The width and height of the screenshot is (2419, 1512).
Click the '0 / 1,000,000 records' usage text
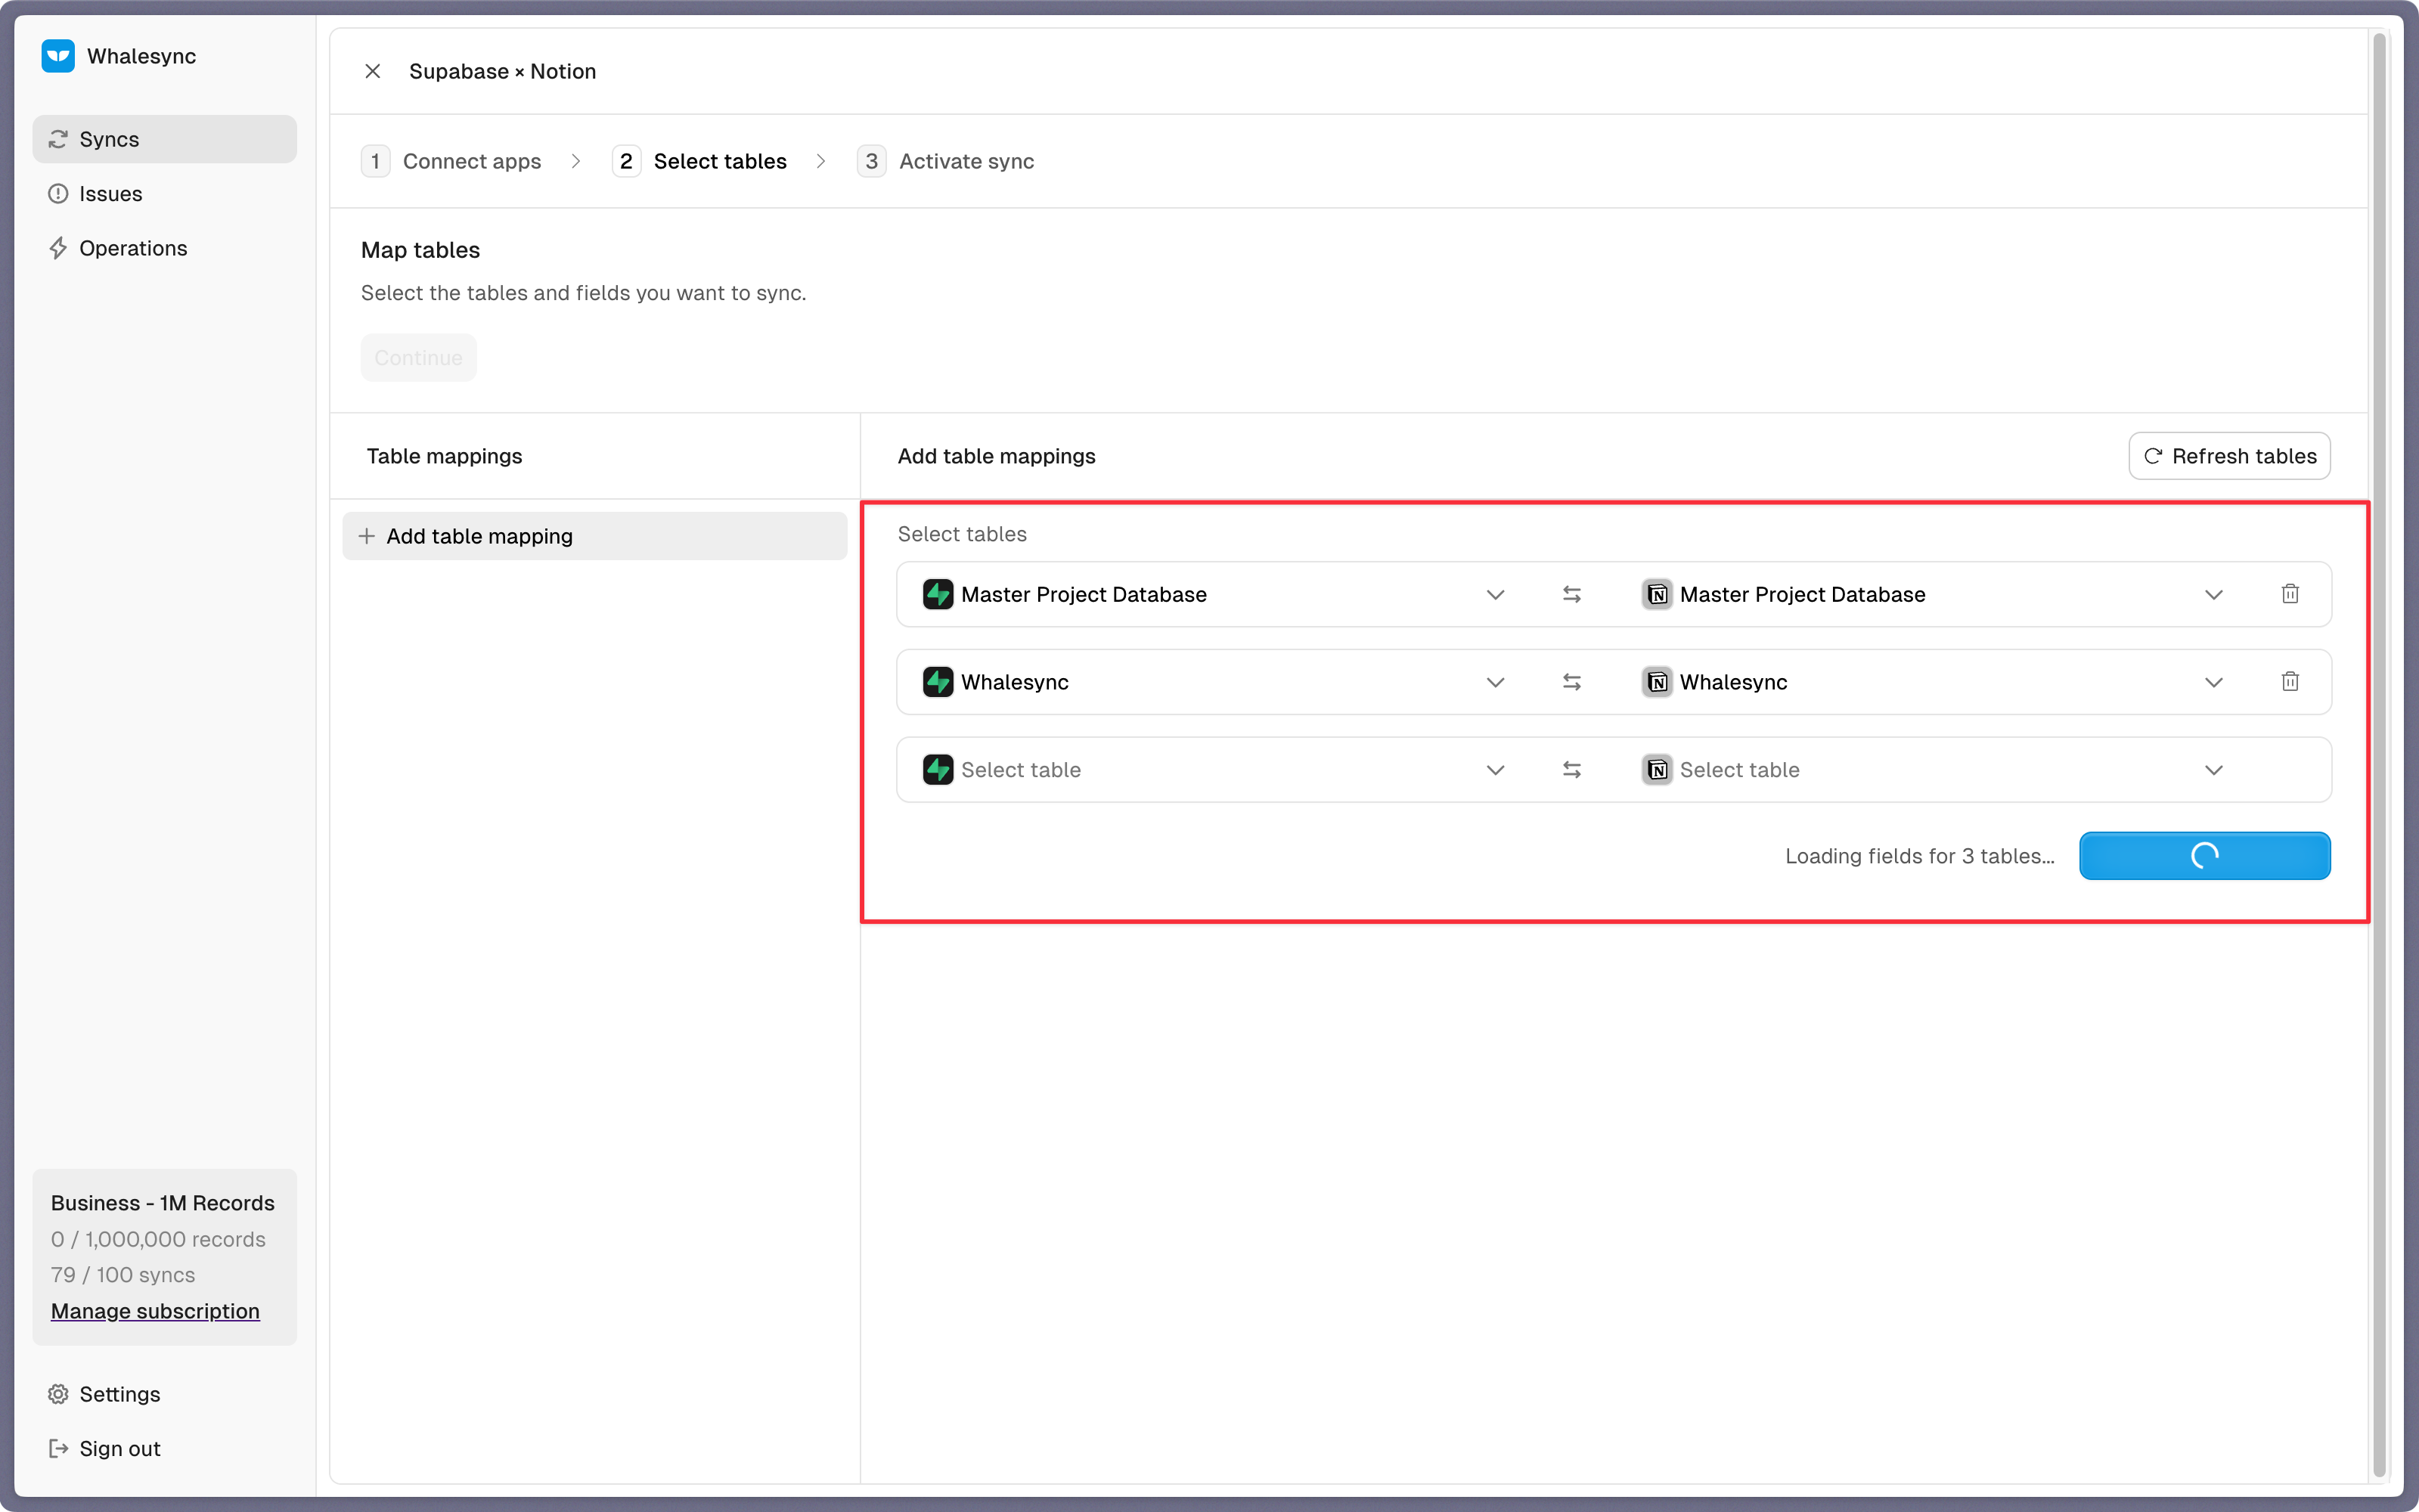point(158,1239)
